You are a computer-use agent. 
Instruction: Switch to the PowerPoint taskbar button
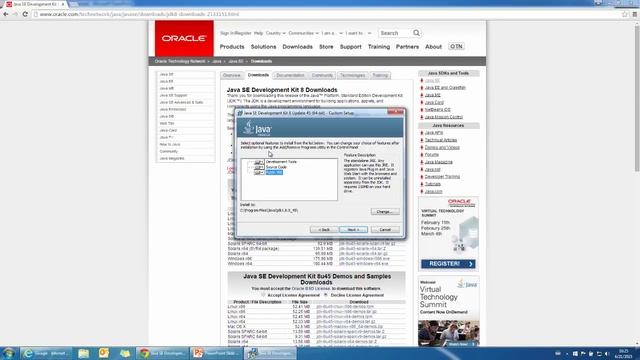point(216,353)
